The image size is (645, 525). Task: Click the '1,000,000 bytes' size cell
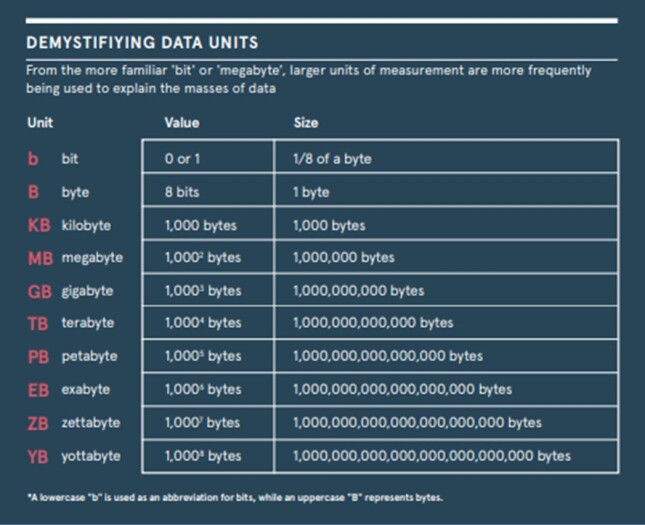[446, 257]
